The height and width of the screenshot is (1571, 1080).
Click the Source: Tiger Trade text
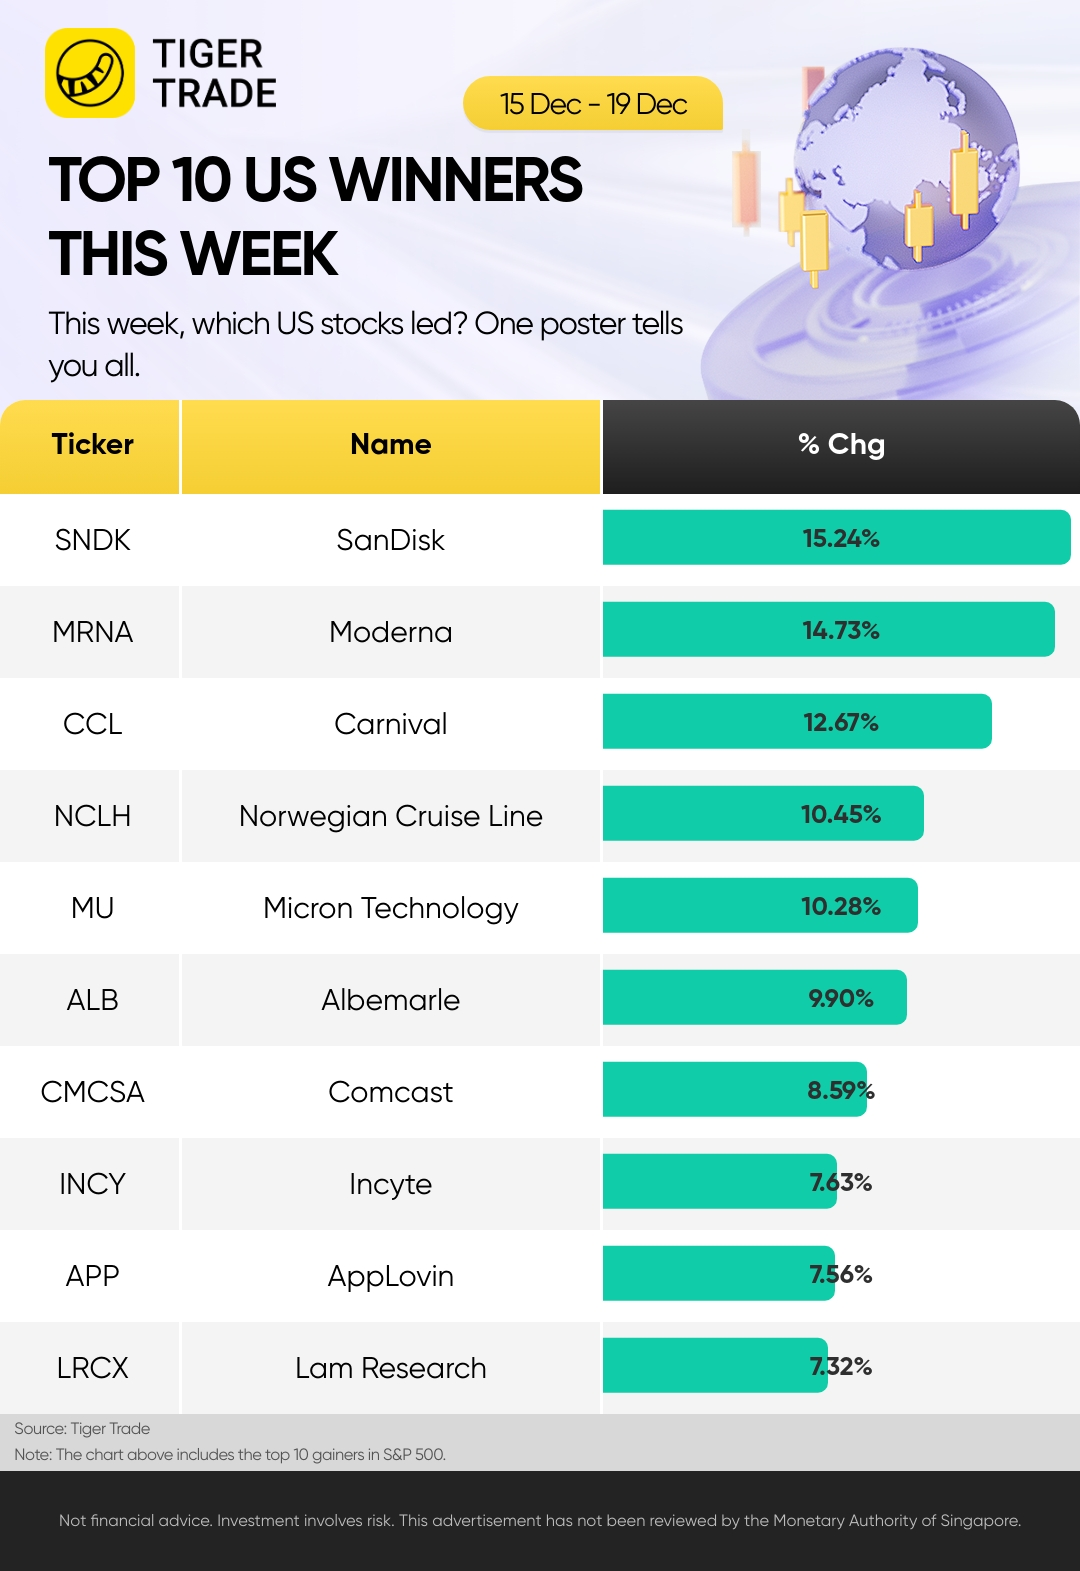tap(82, 1429)
